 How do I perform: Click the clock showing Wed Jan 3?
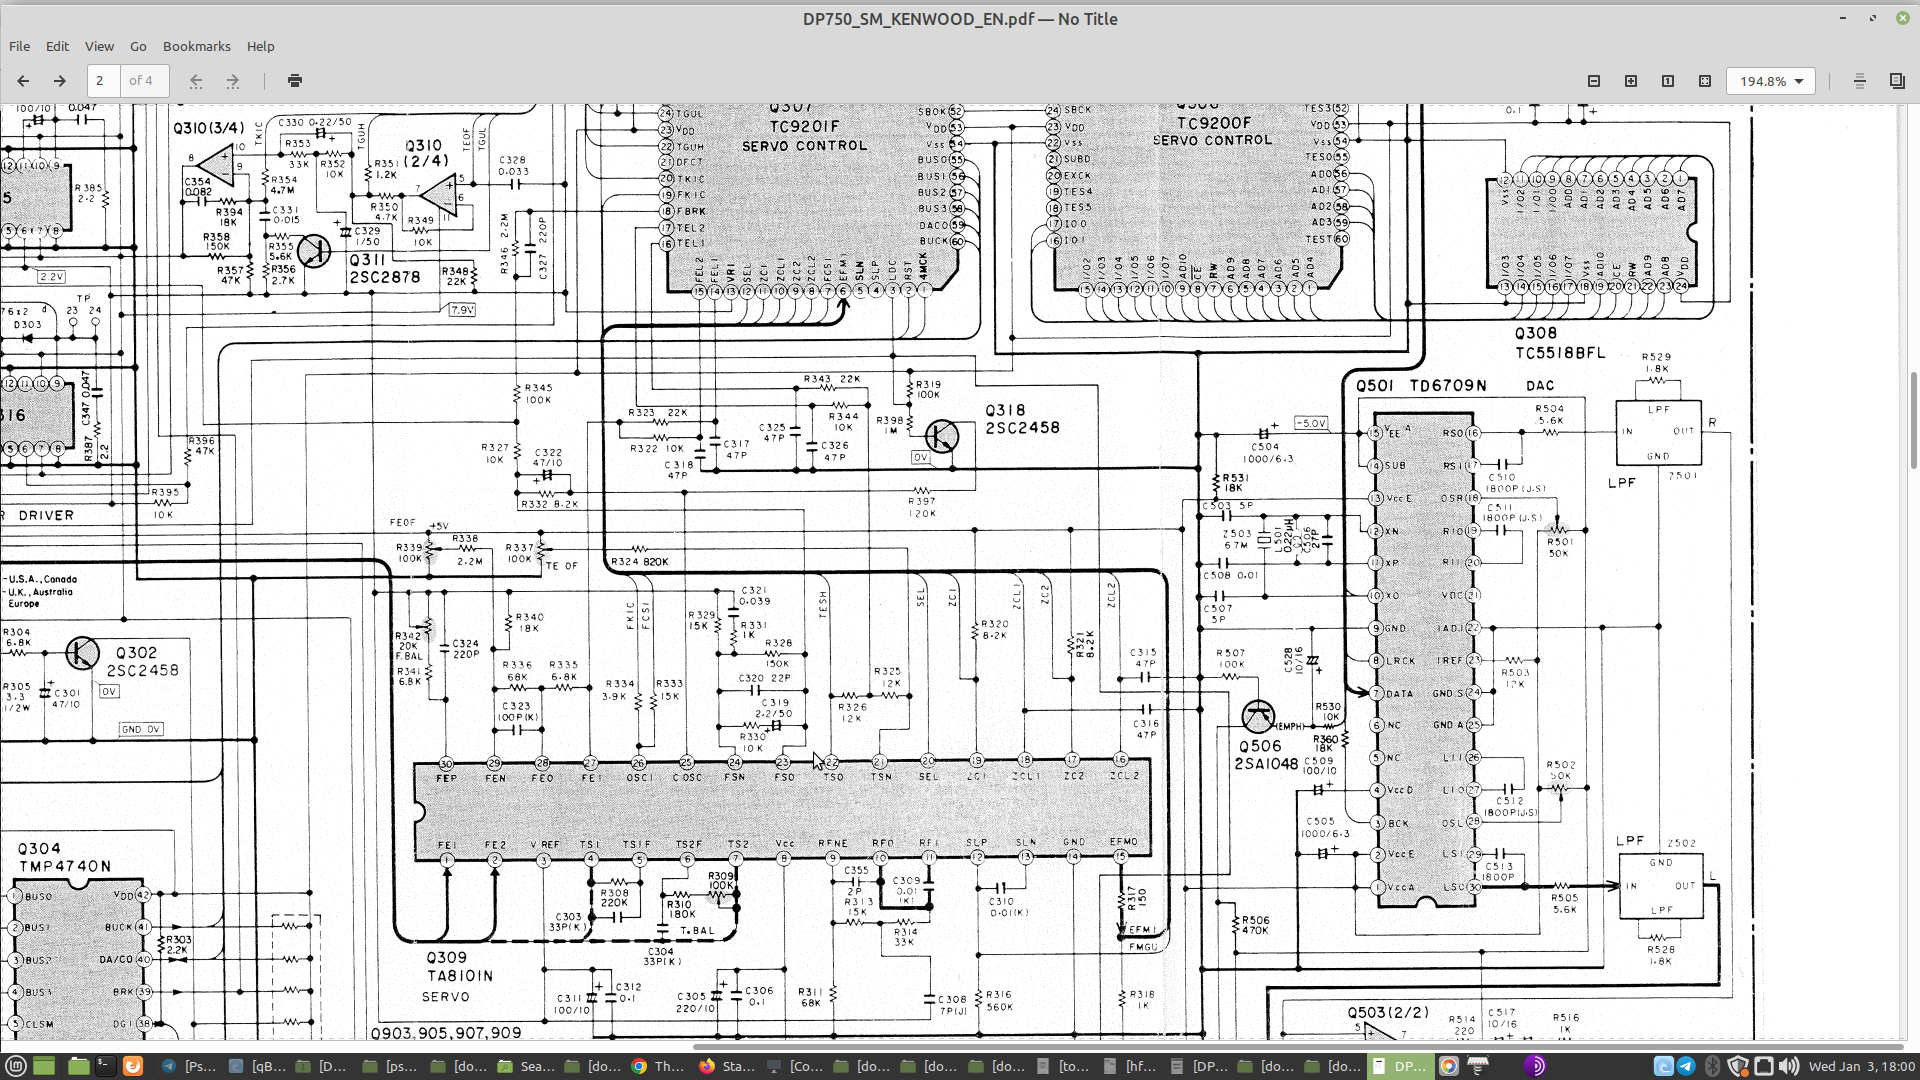pyautogui.click(x=1861, y=1066)
